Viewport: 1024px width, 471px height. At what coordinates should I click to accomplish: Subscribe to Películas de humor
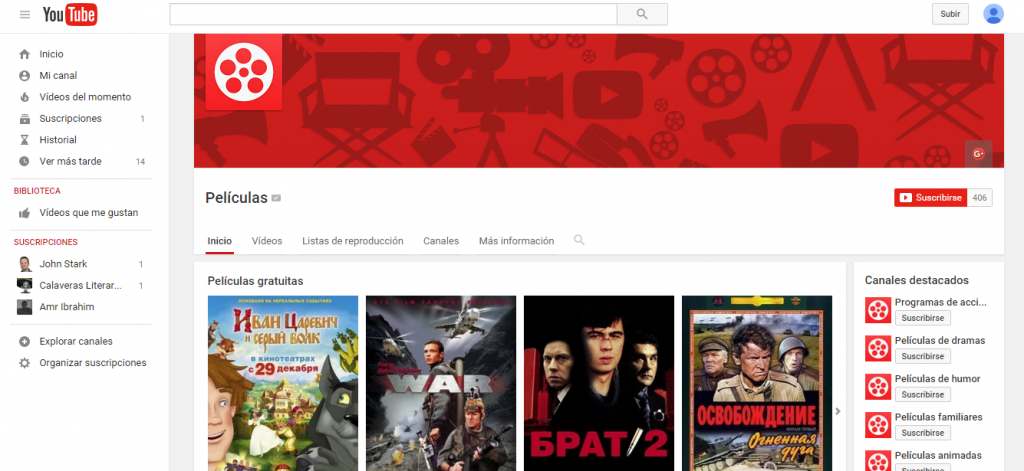(x=923, y=395)
